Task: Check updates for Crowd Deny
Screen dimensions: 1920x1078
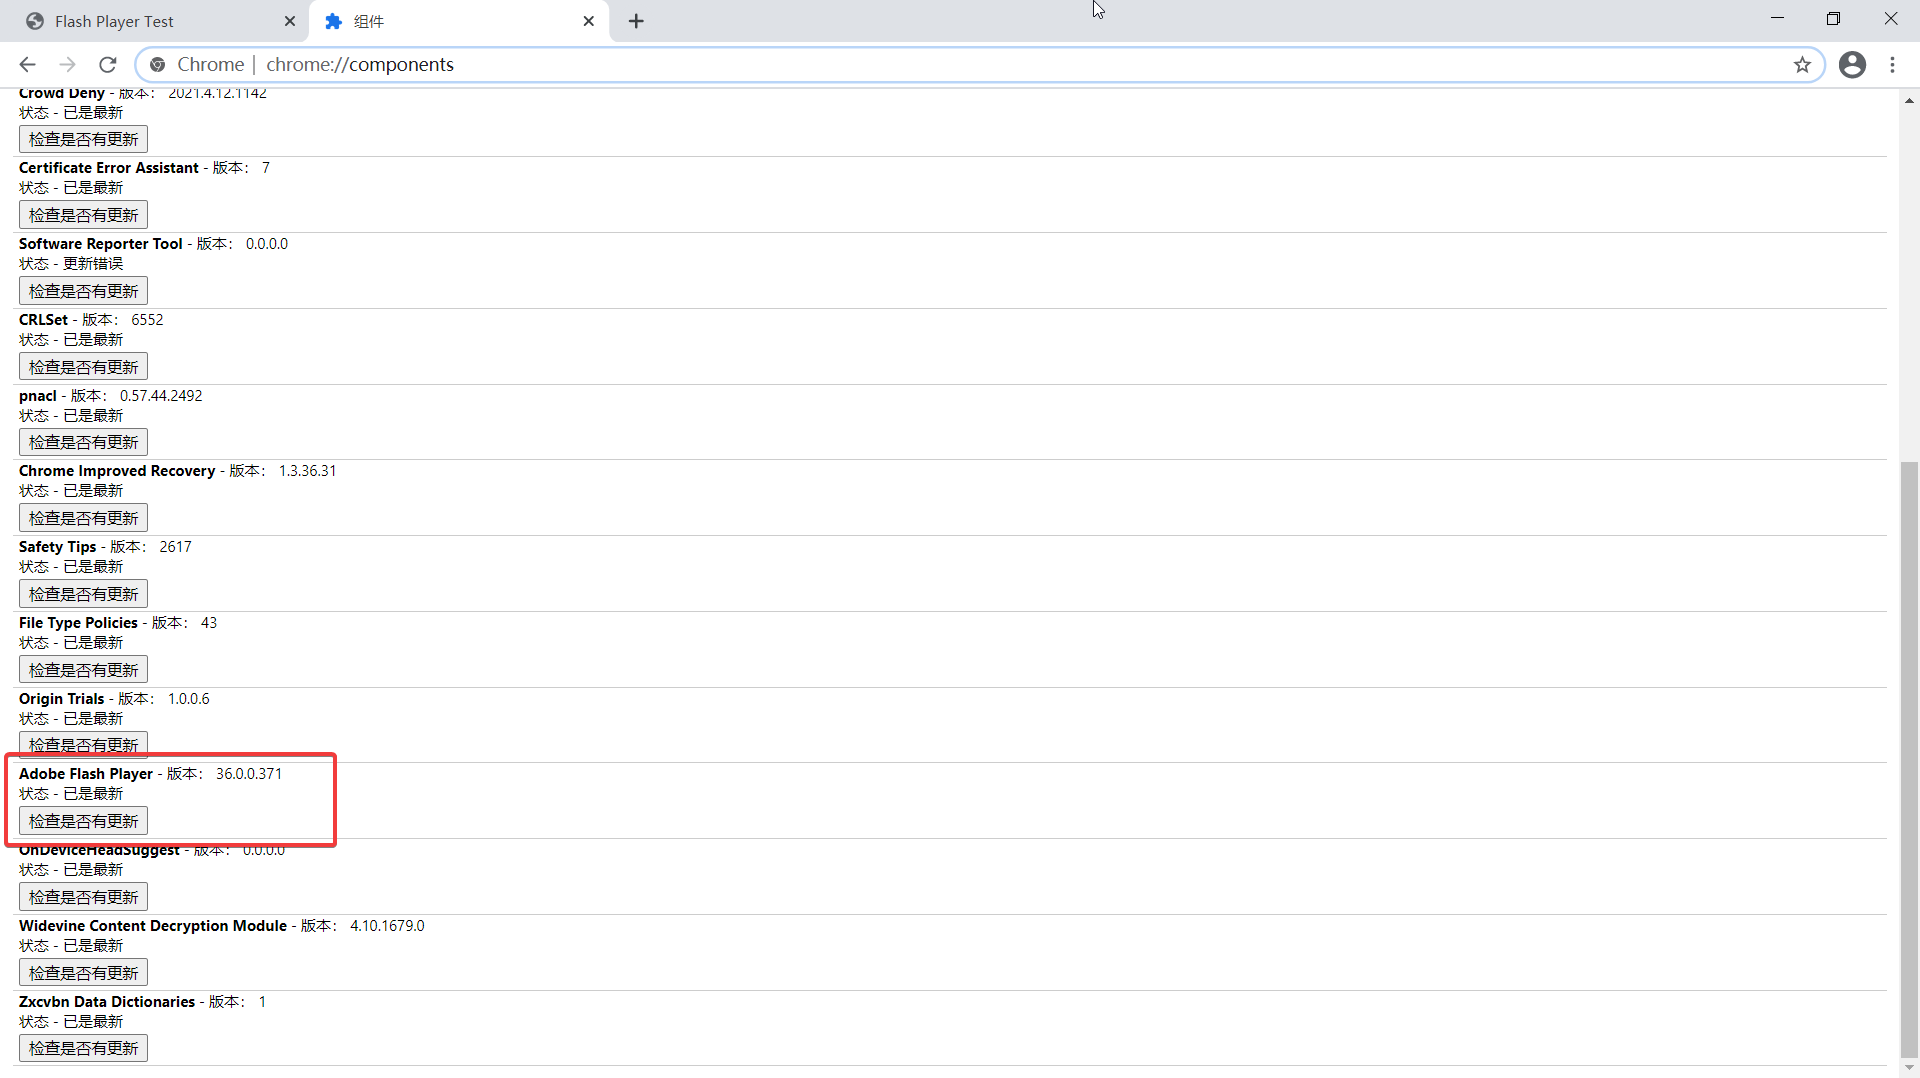Action: point(83,139)
